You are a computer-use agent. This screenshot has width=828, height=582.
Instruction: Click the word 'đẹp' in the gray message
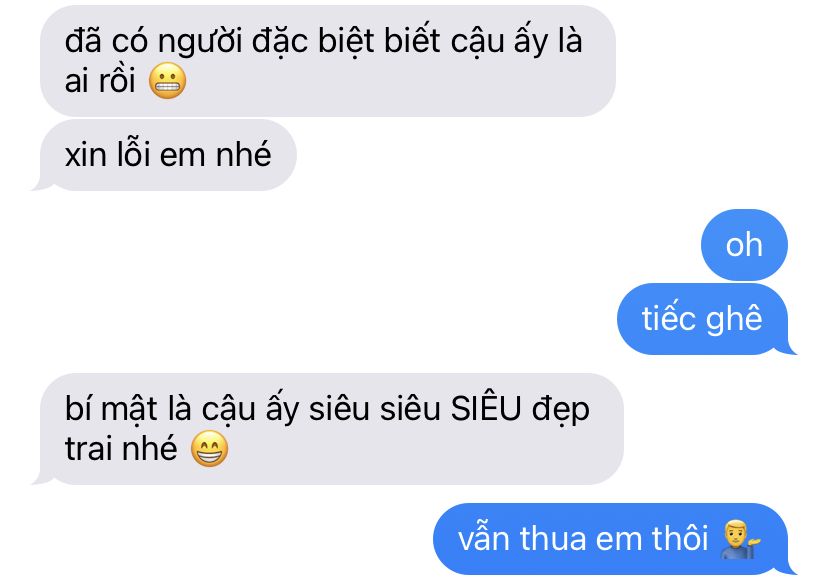pos(561,410)
